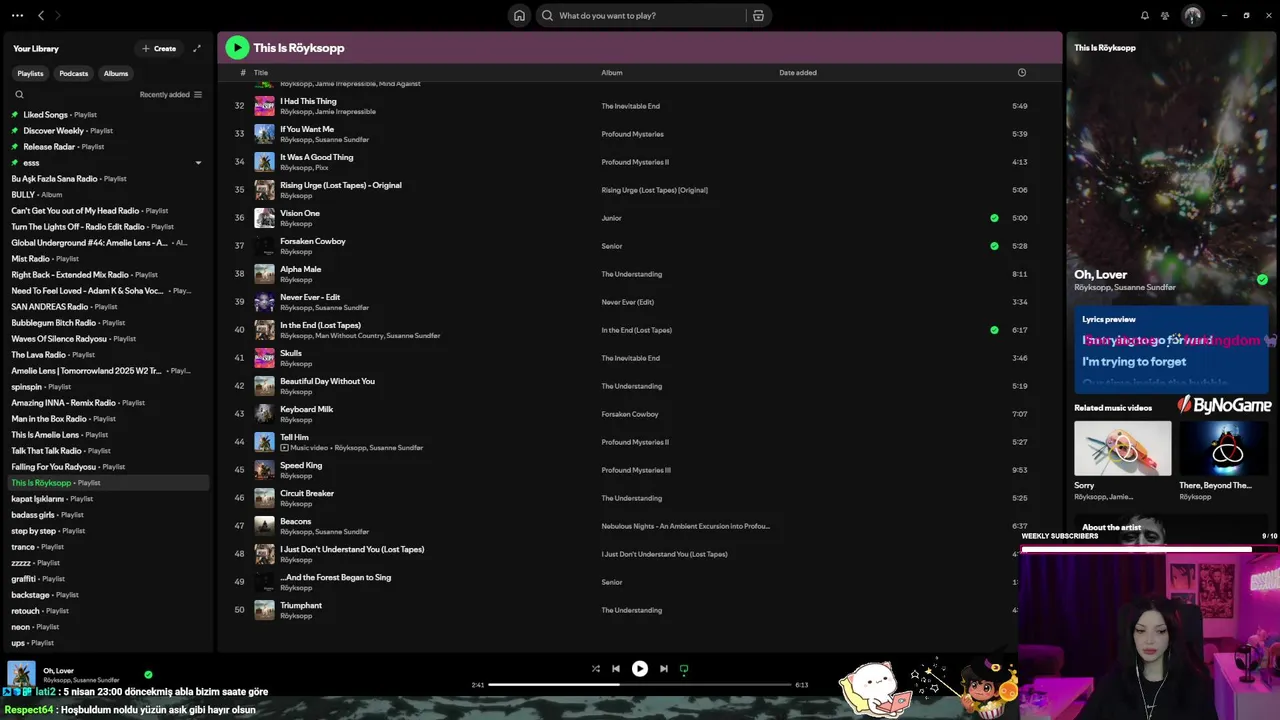Minimize the Spotify window
Viewport: 1280px width, 720px height.
1224,15
